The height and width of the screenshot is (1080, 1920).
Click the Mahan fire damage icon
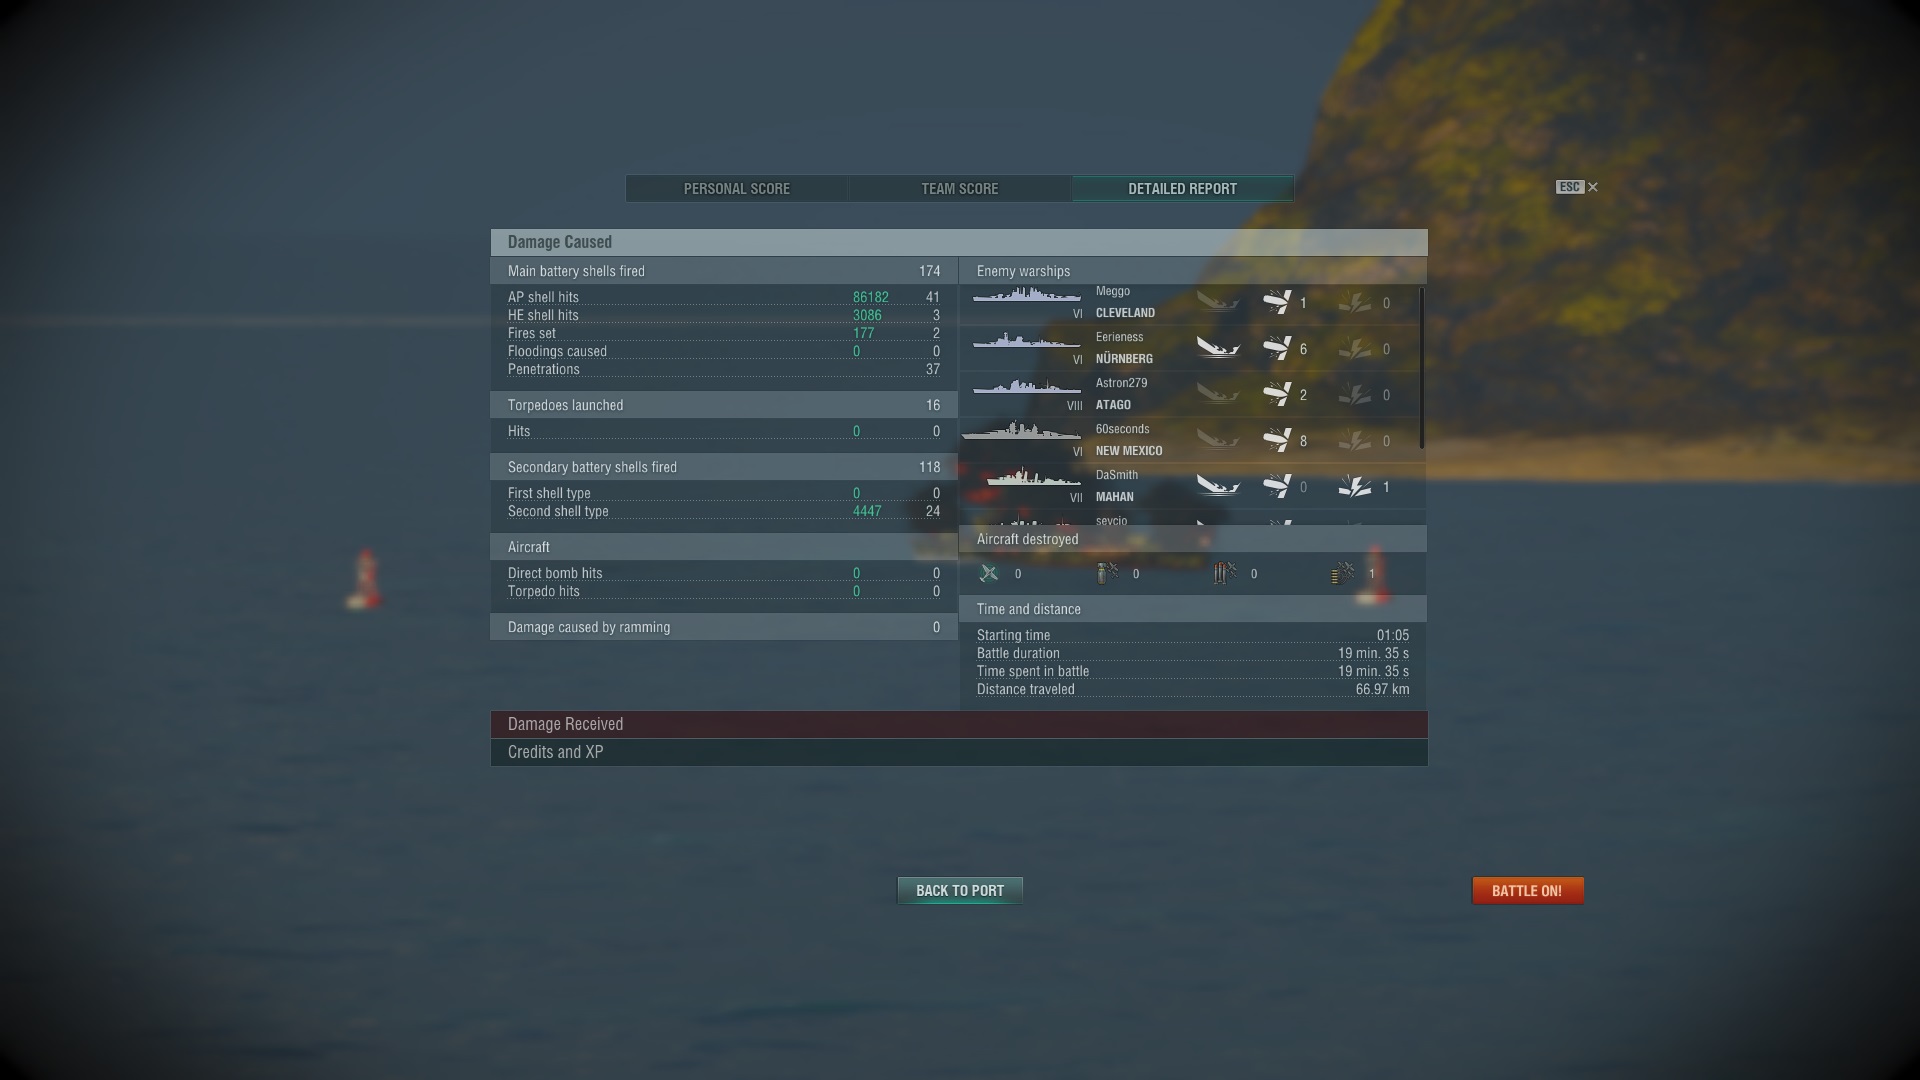pyautogui.click(x=1355, y=487)
